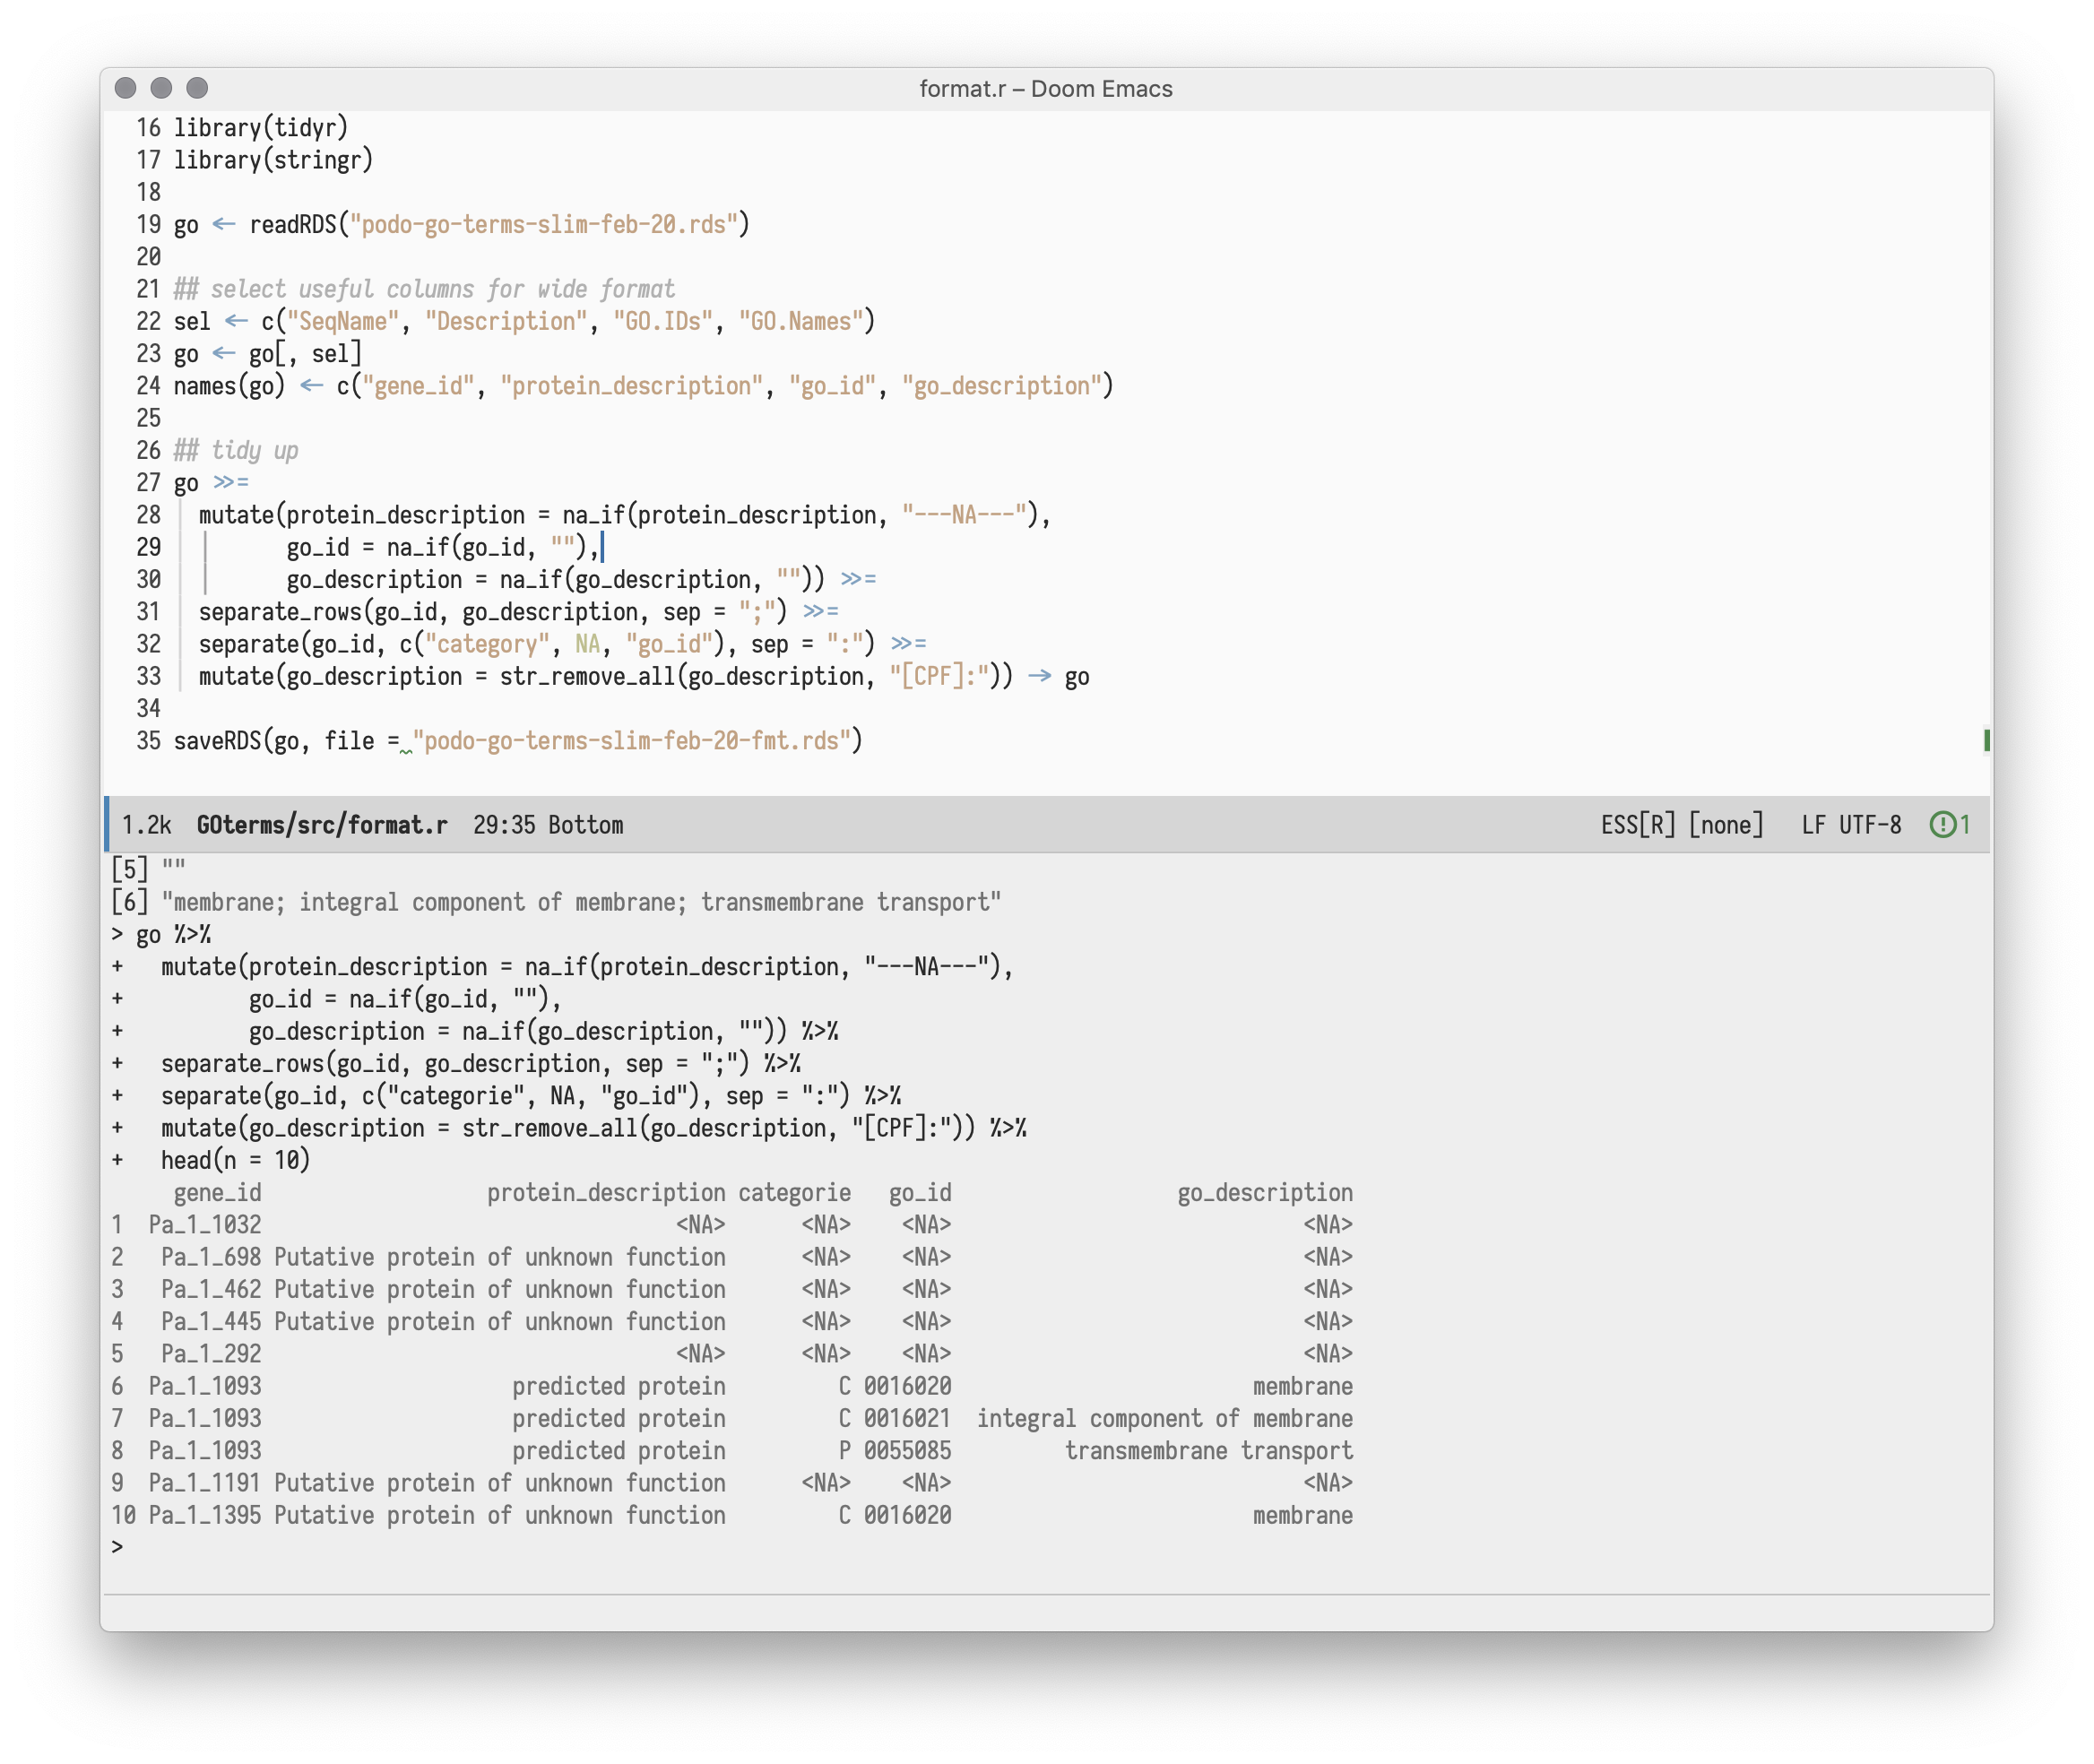Click the ESS[R] major mode indicator
2094x1764 pixels.
click(x=1637, y=825)
